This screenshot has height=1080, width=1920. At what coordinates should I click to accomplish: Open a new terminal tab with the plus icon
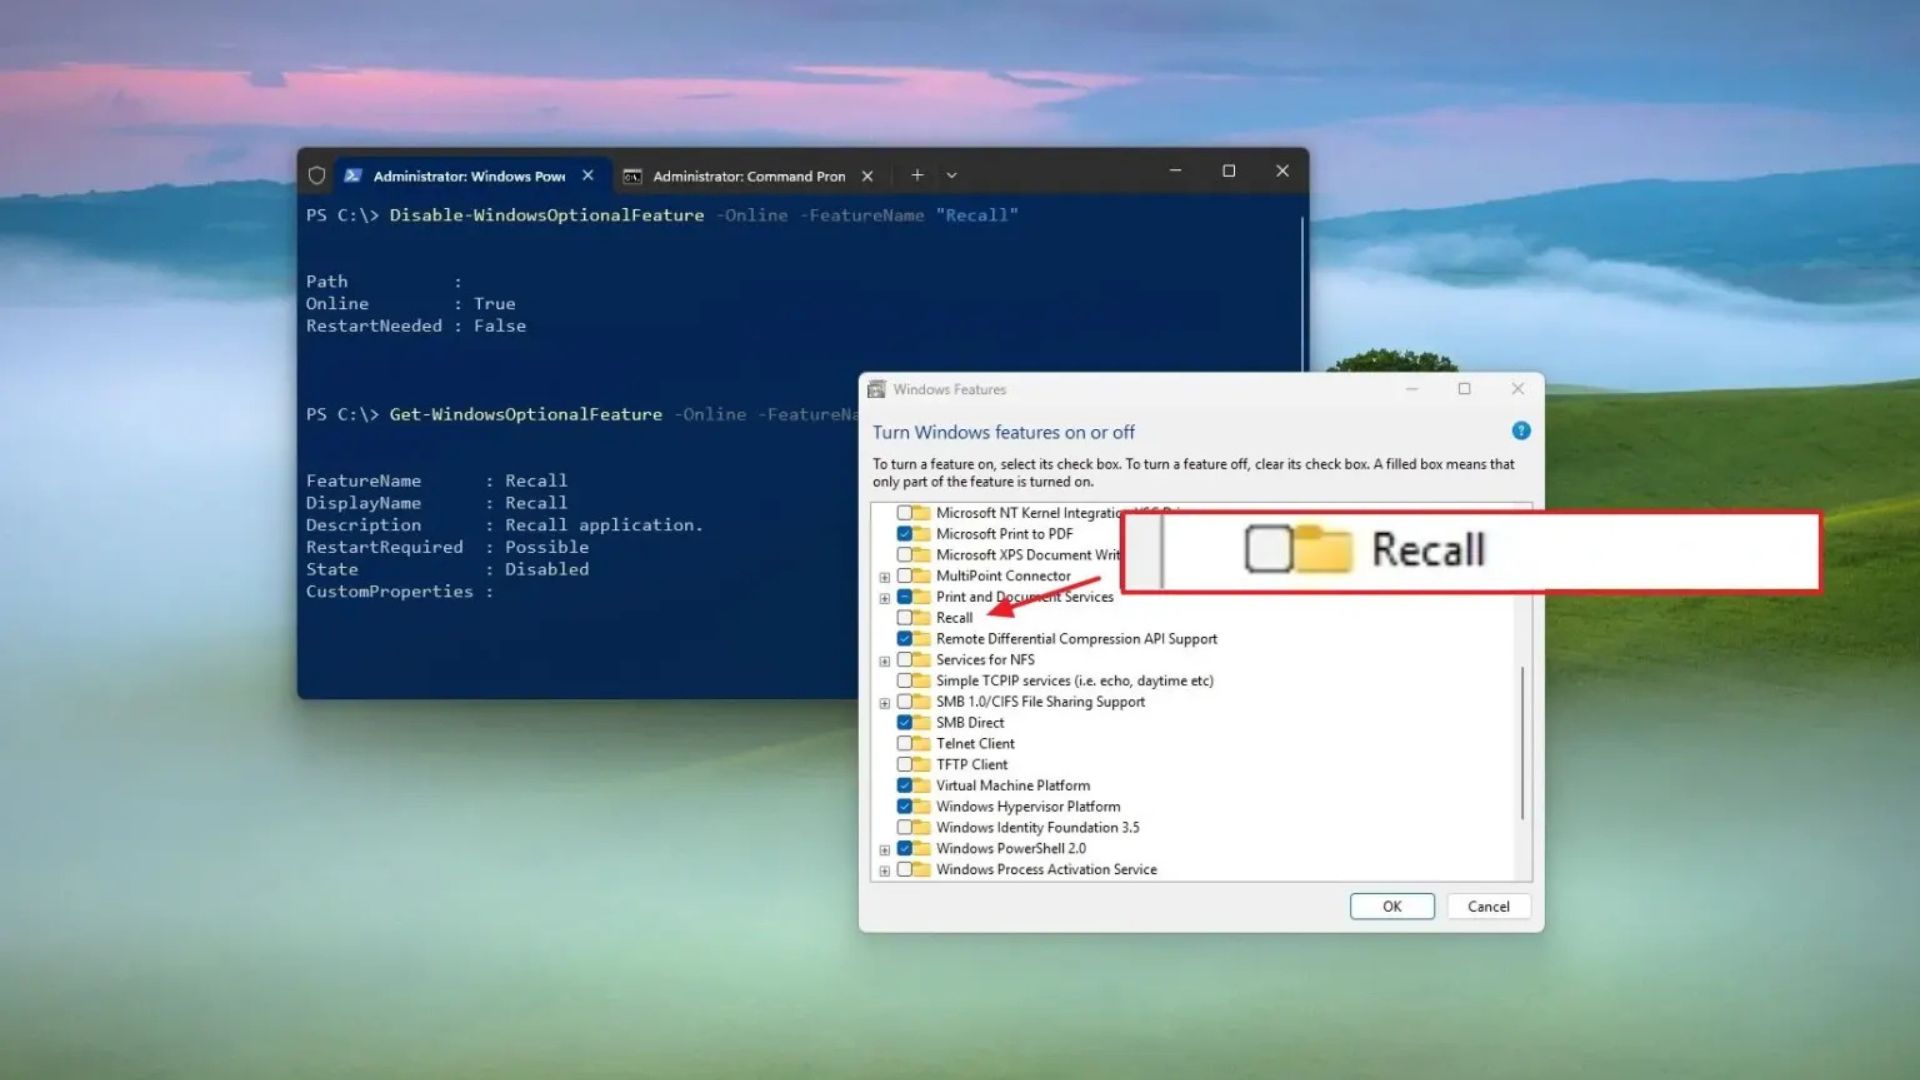[x=917, y=174]
